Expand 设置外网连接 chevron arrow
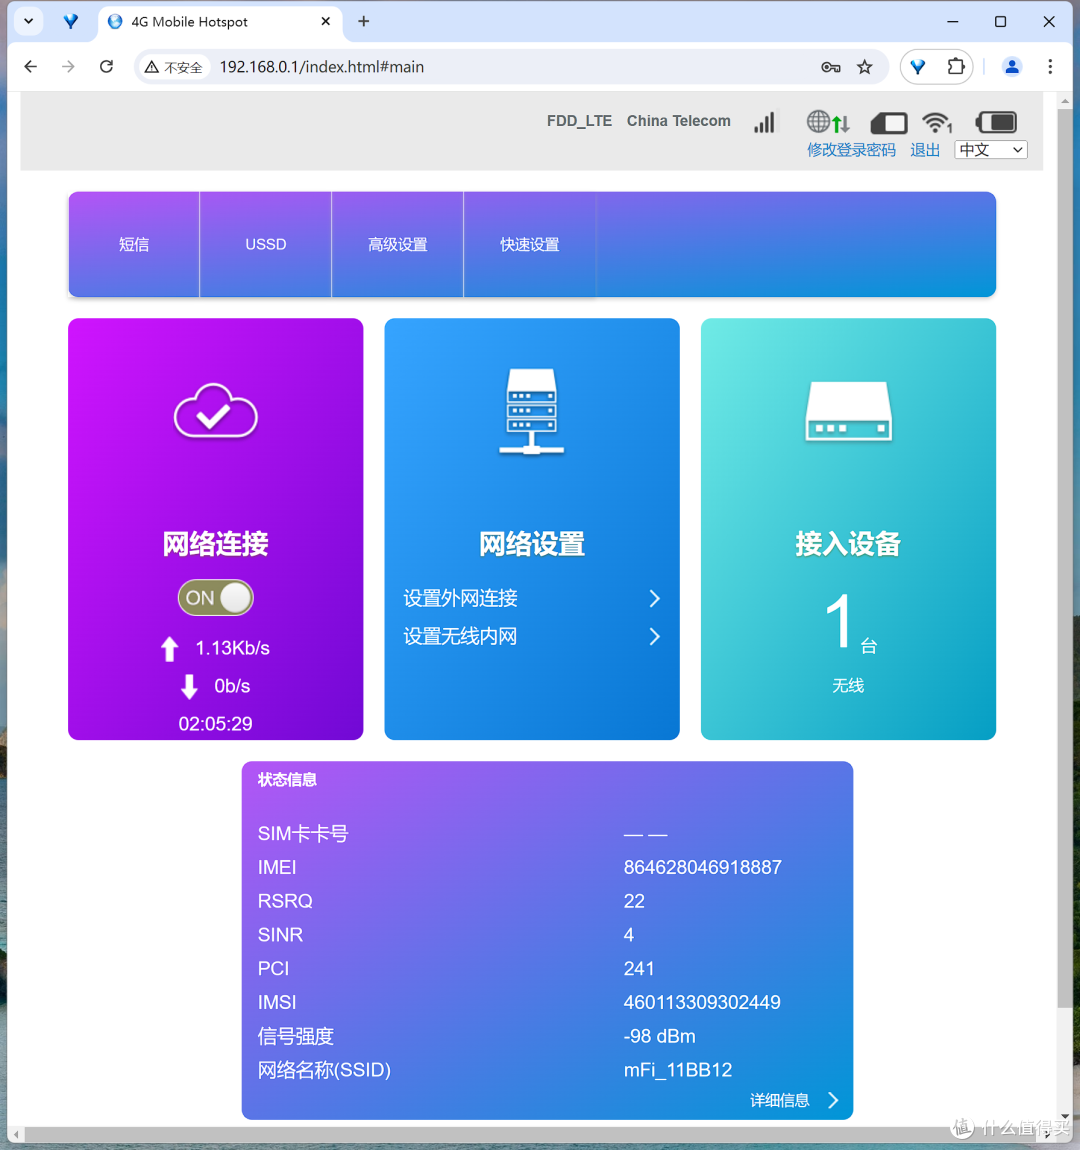This screenshot has width=1080, height=1150. point(655,598)
